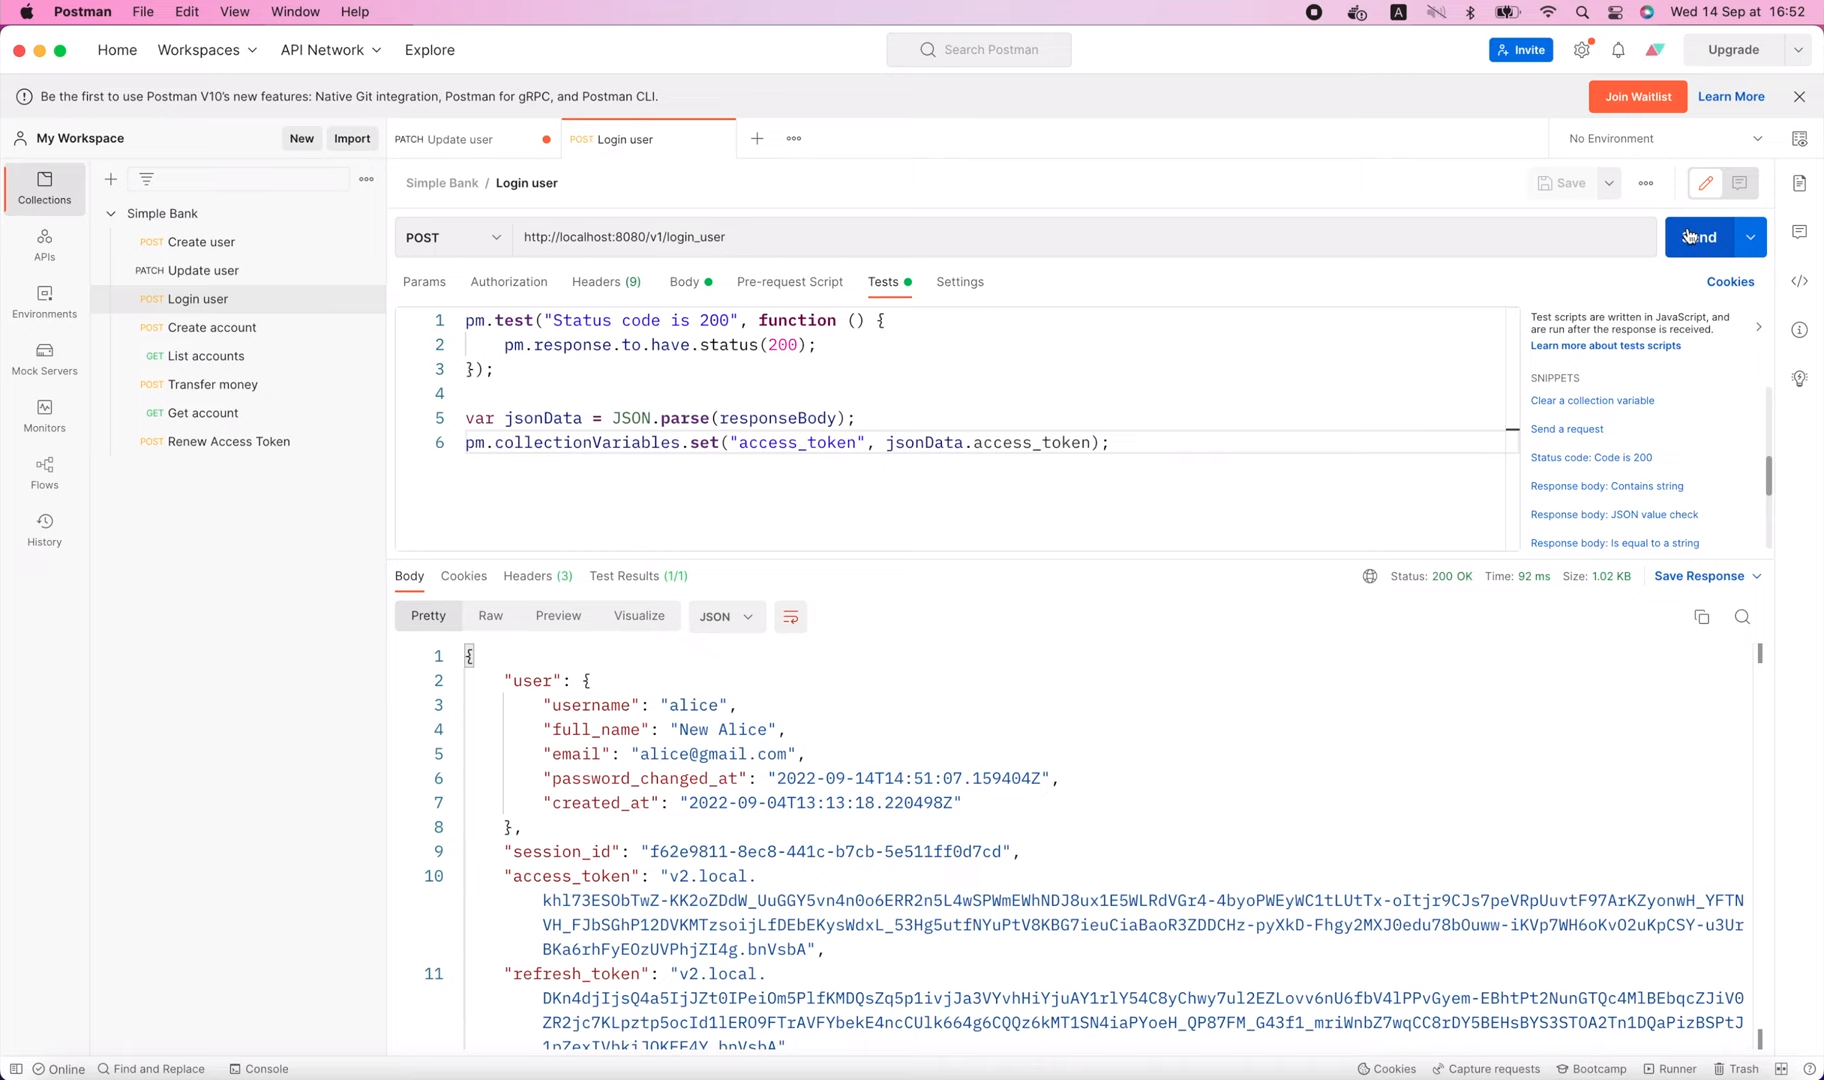Image resolution: width=1824 pixels, height=1080 pixels.
Task: Open documentation pane icon in right sidebar
Action: point(1800,183)
